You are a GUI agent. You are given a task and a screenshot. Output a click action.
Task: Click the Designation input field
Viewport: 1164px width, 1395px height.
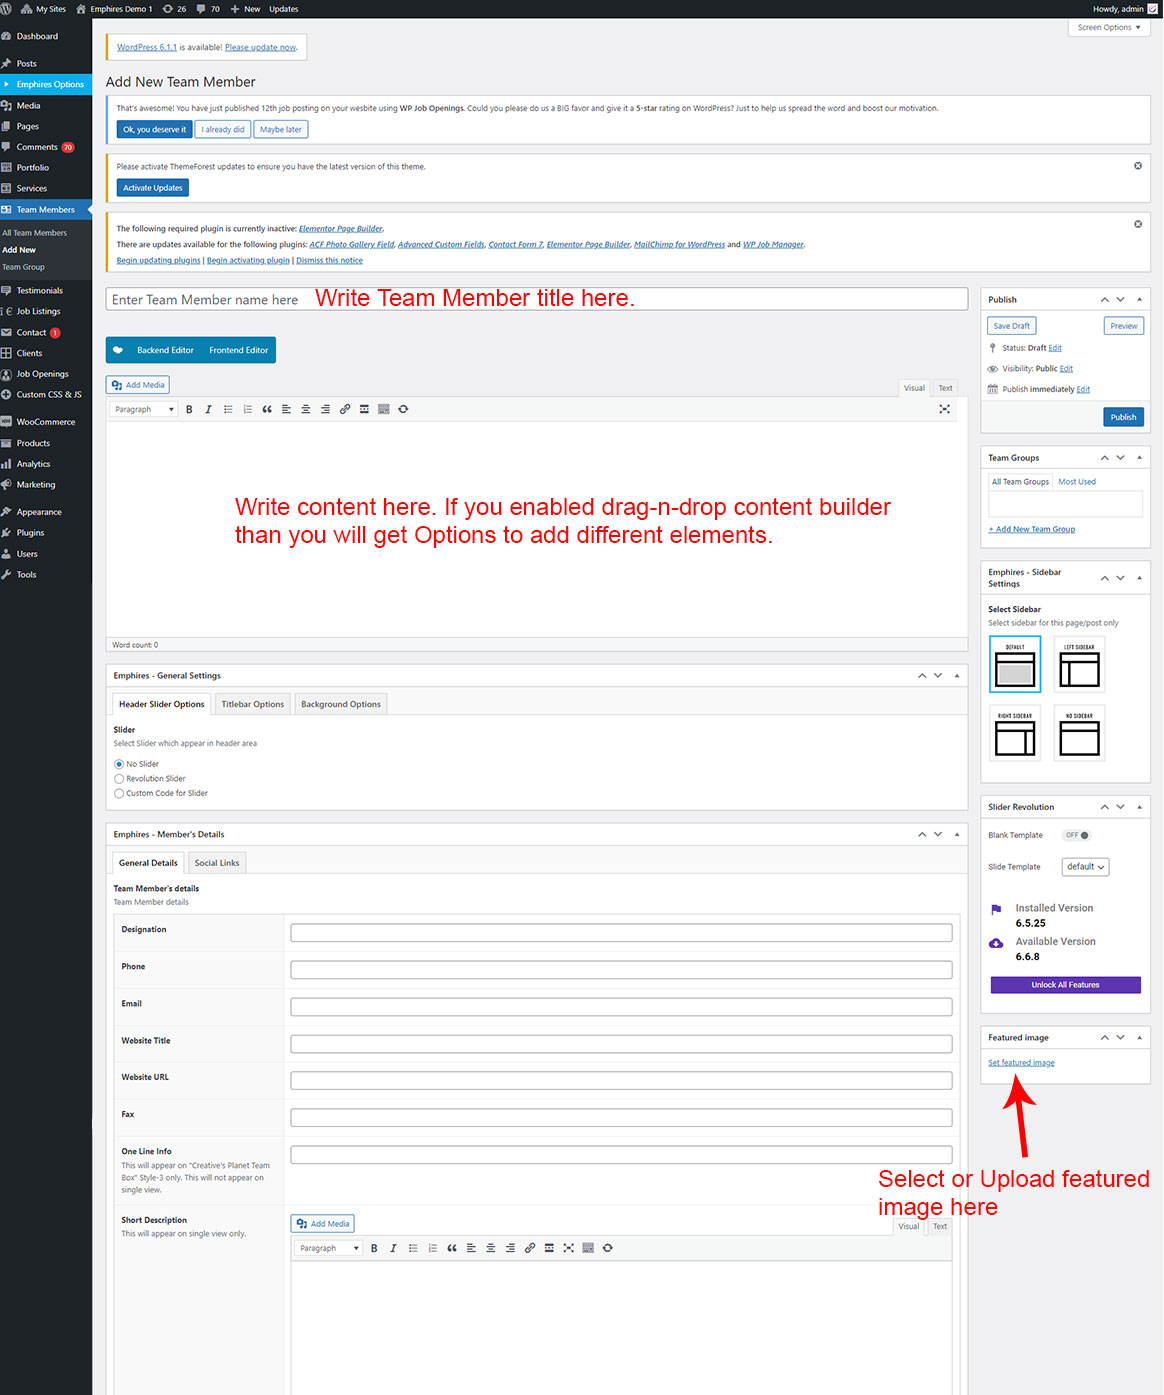620,932
